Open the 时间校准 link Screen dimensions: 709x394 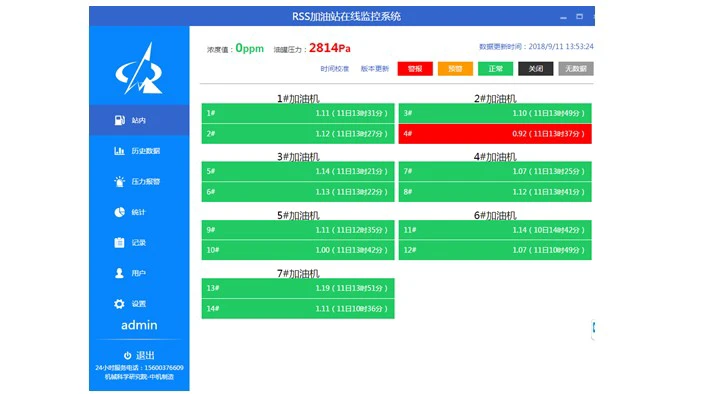(335, 69)
